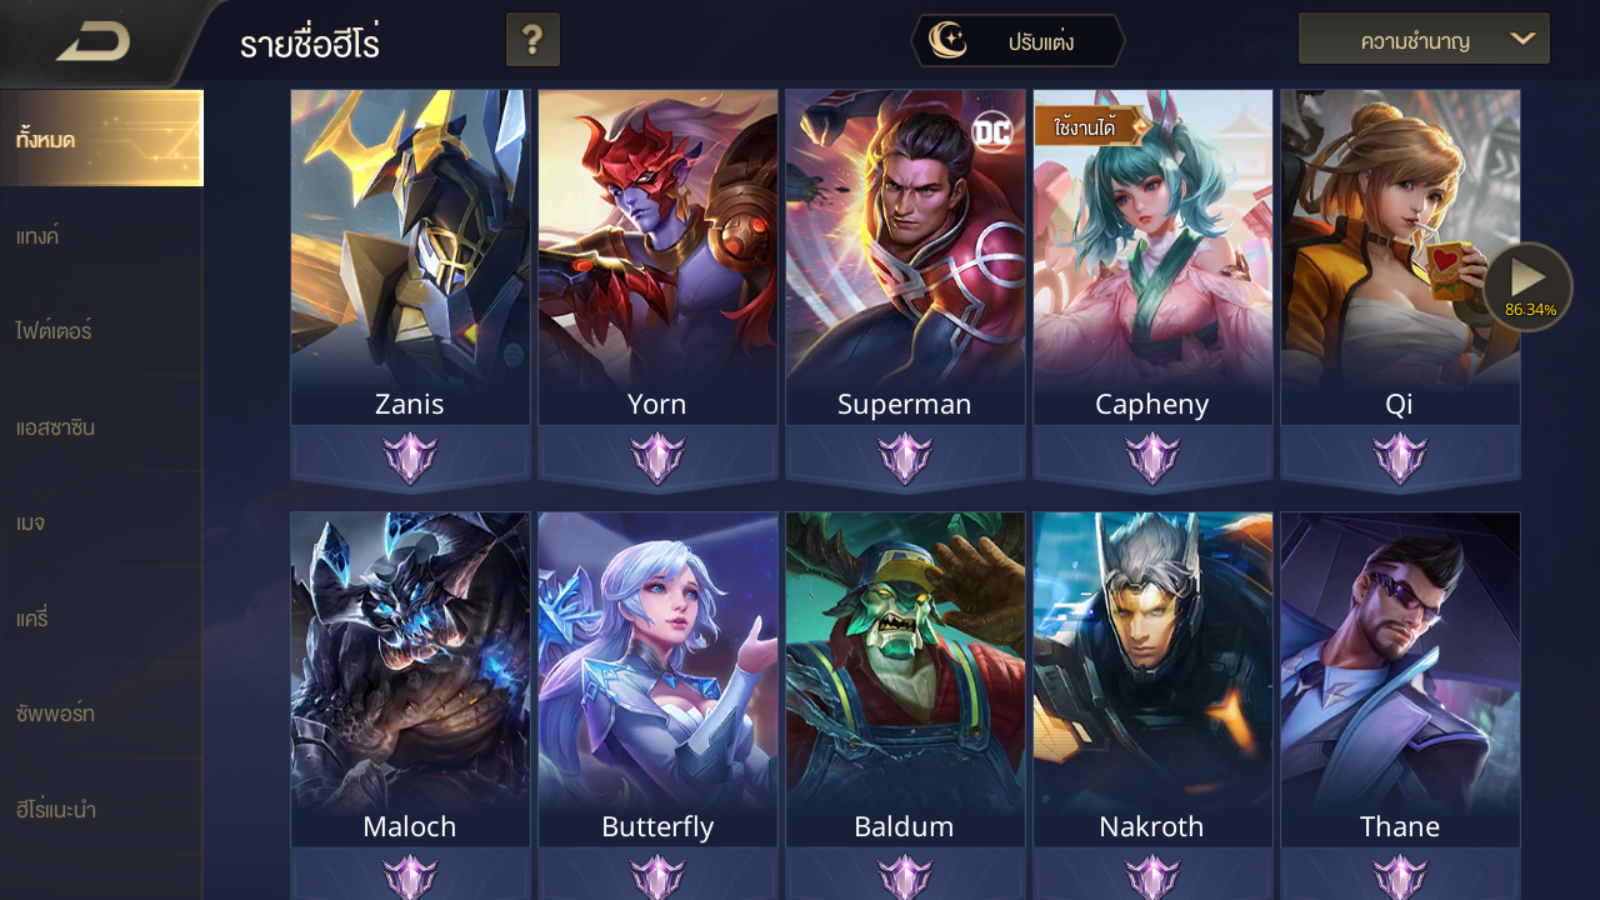Click the mastery badge under Superman

[x=905, y=458]
